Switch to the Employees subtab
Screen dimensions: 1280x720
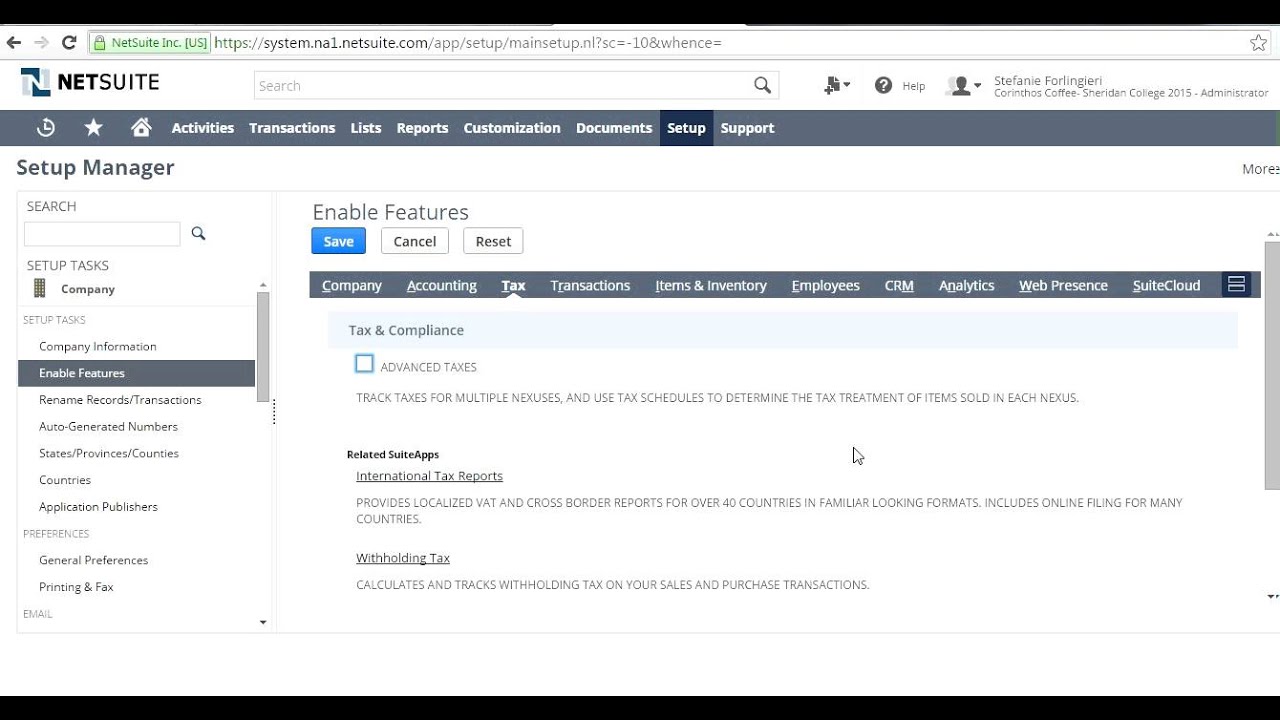click(826, 285)
